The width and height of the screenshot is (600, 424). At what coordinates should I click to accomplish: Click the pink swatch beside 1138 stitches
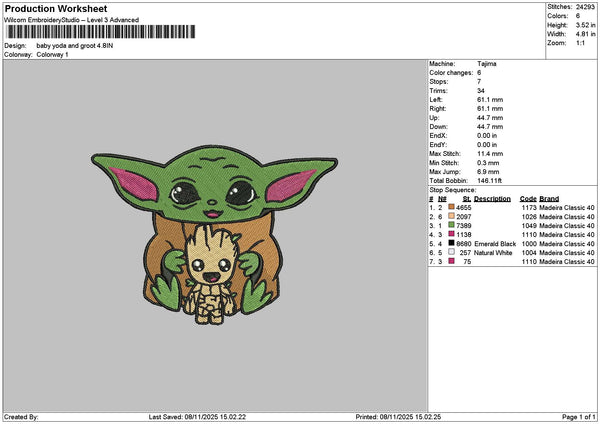point(451,234)
